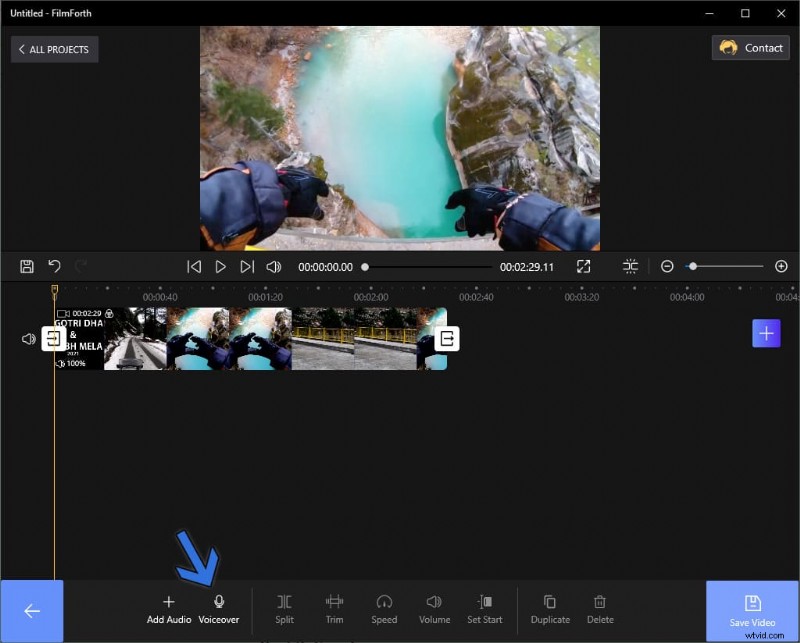
Task: Click the Add Audio icon
Action: point(168,601)
